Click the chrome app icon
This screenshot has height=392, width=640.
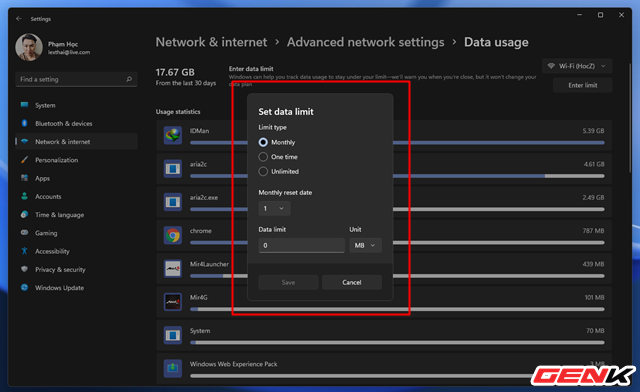(173, 235)
